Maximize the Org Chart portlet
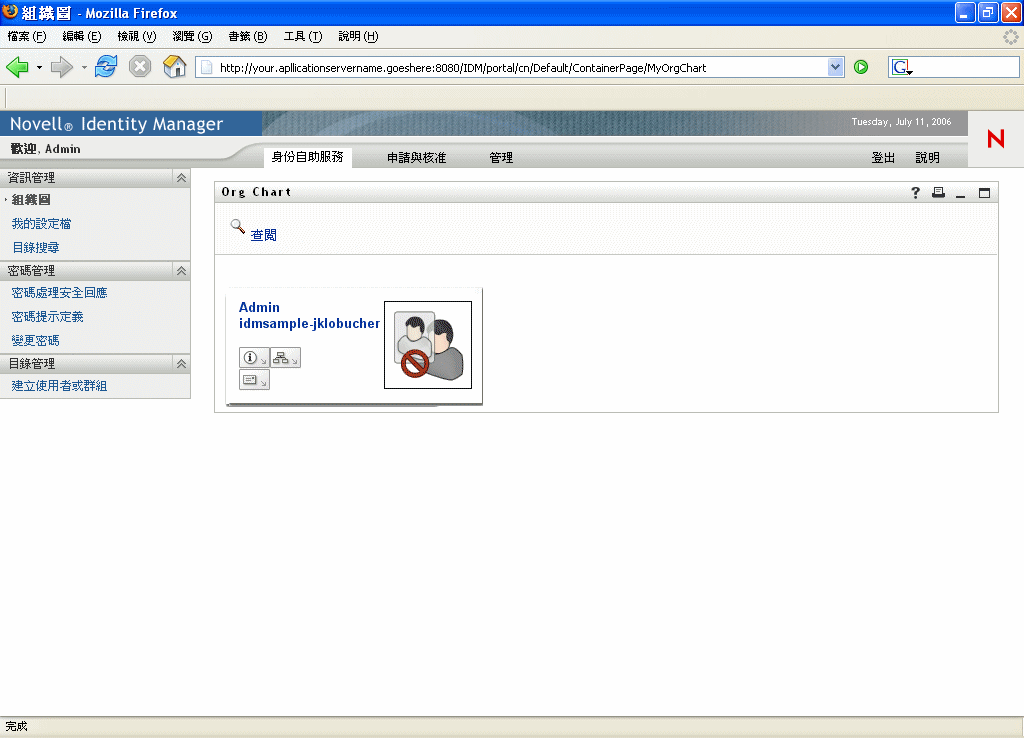This screenshot has height=738, width=1024. (984, 193)
